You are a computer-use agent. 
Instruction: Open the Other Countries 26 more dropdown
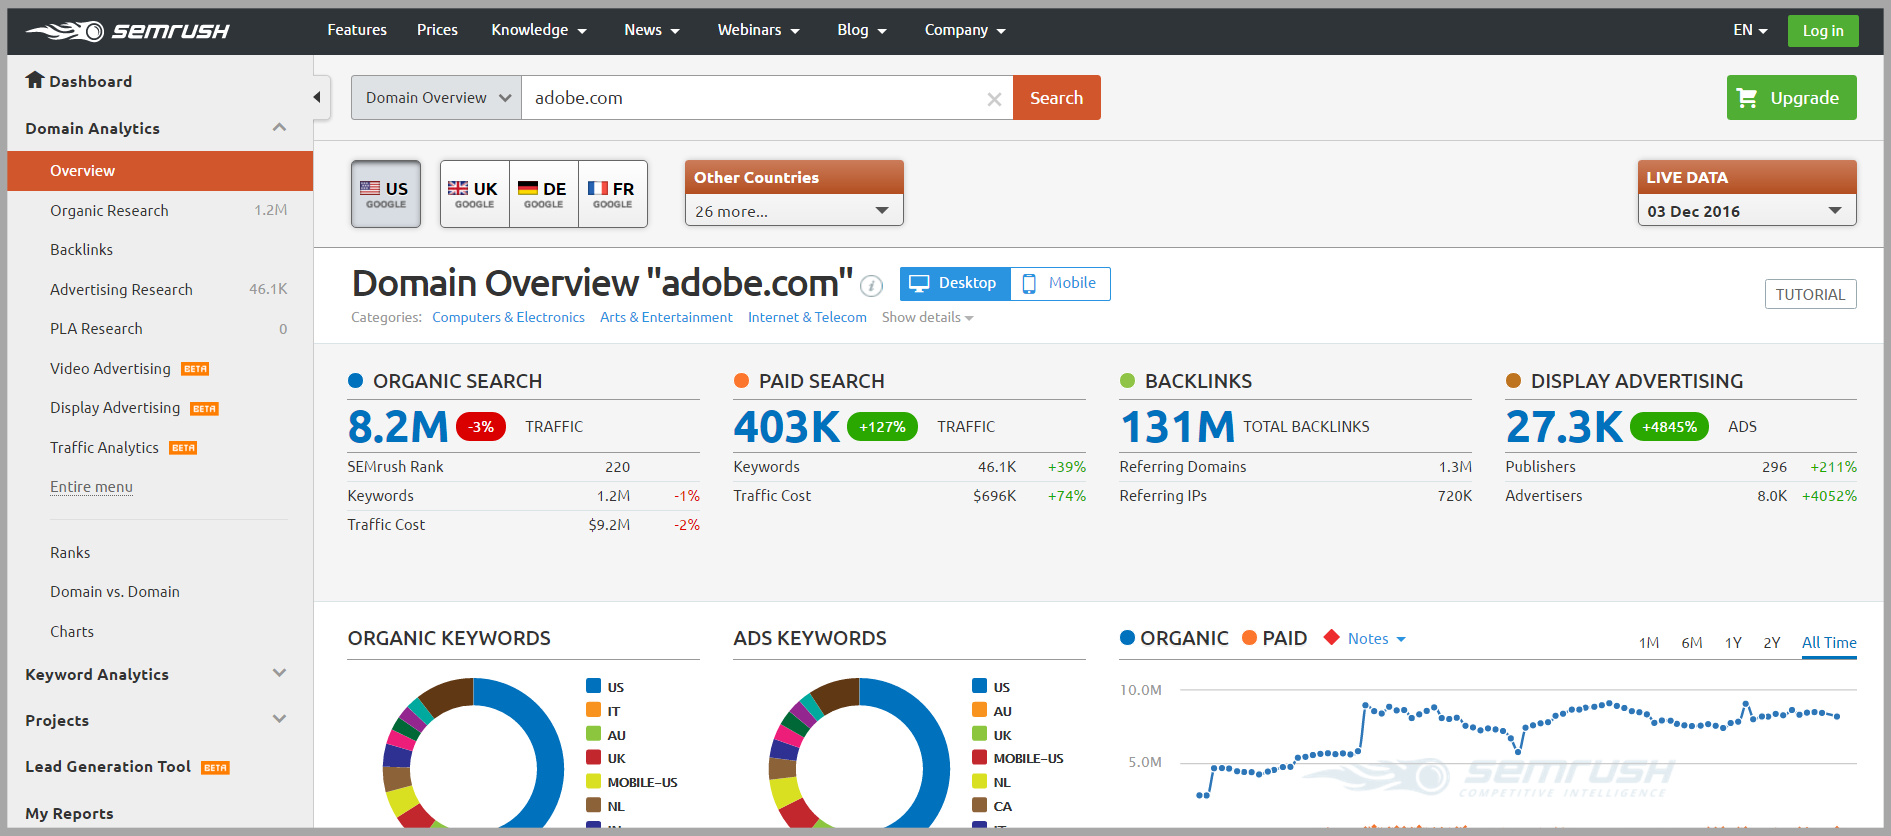794,211
